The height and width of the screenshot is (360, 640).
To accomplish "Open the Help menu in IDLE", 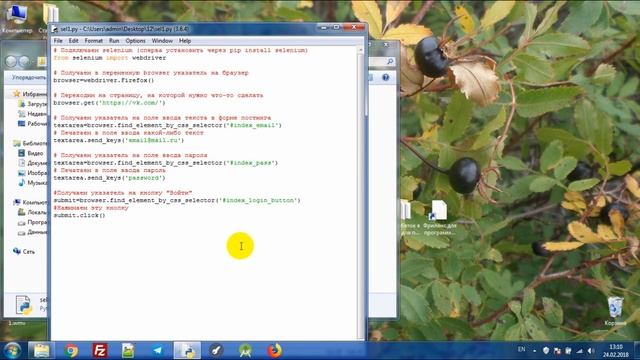I will 185,41.
